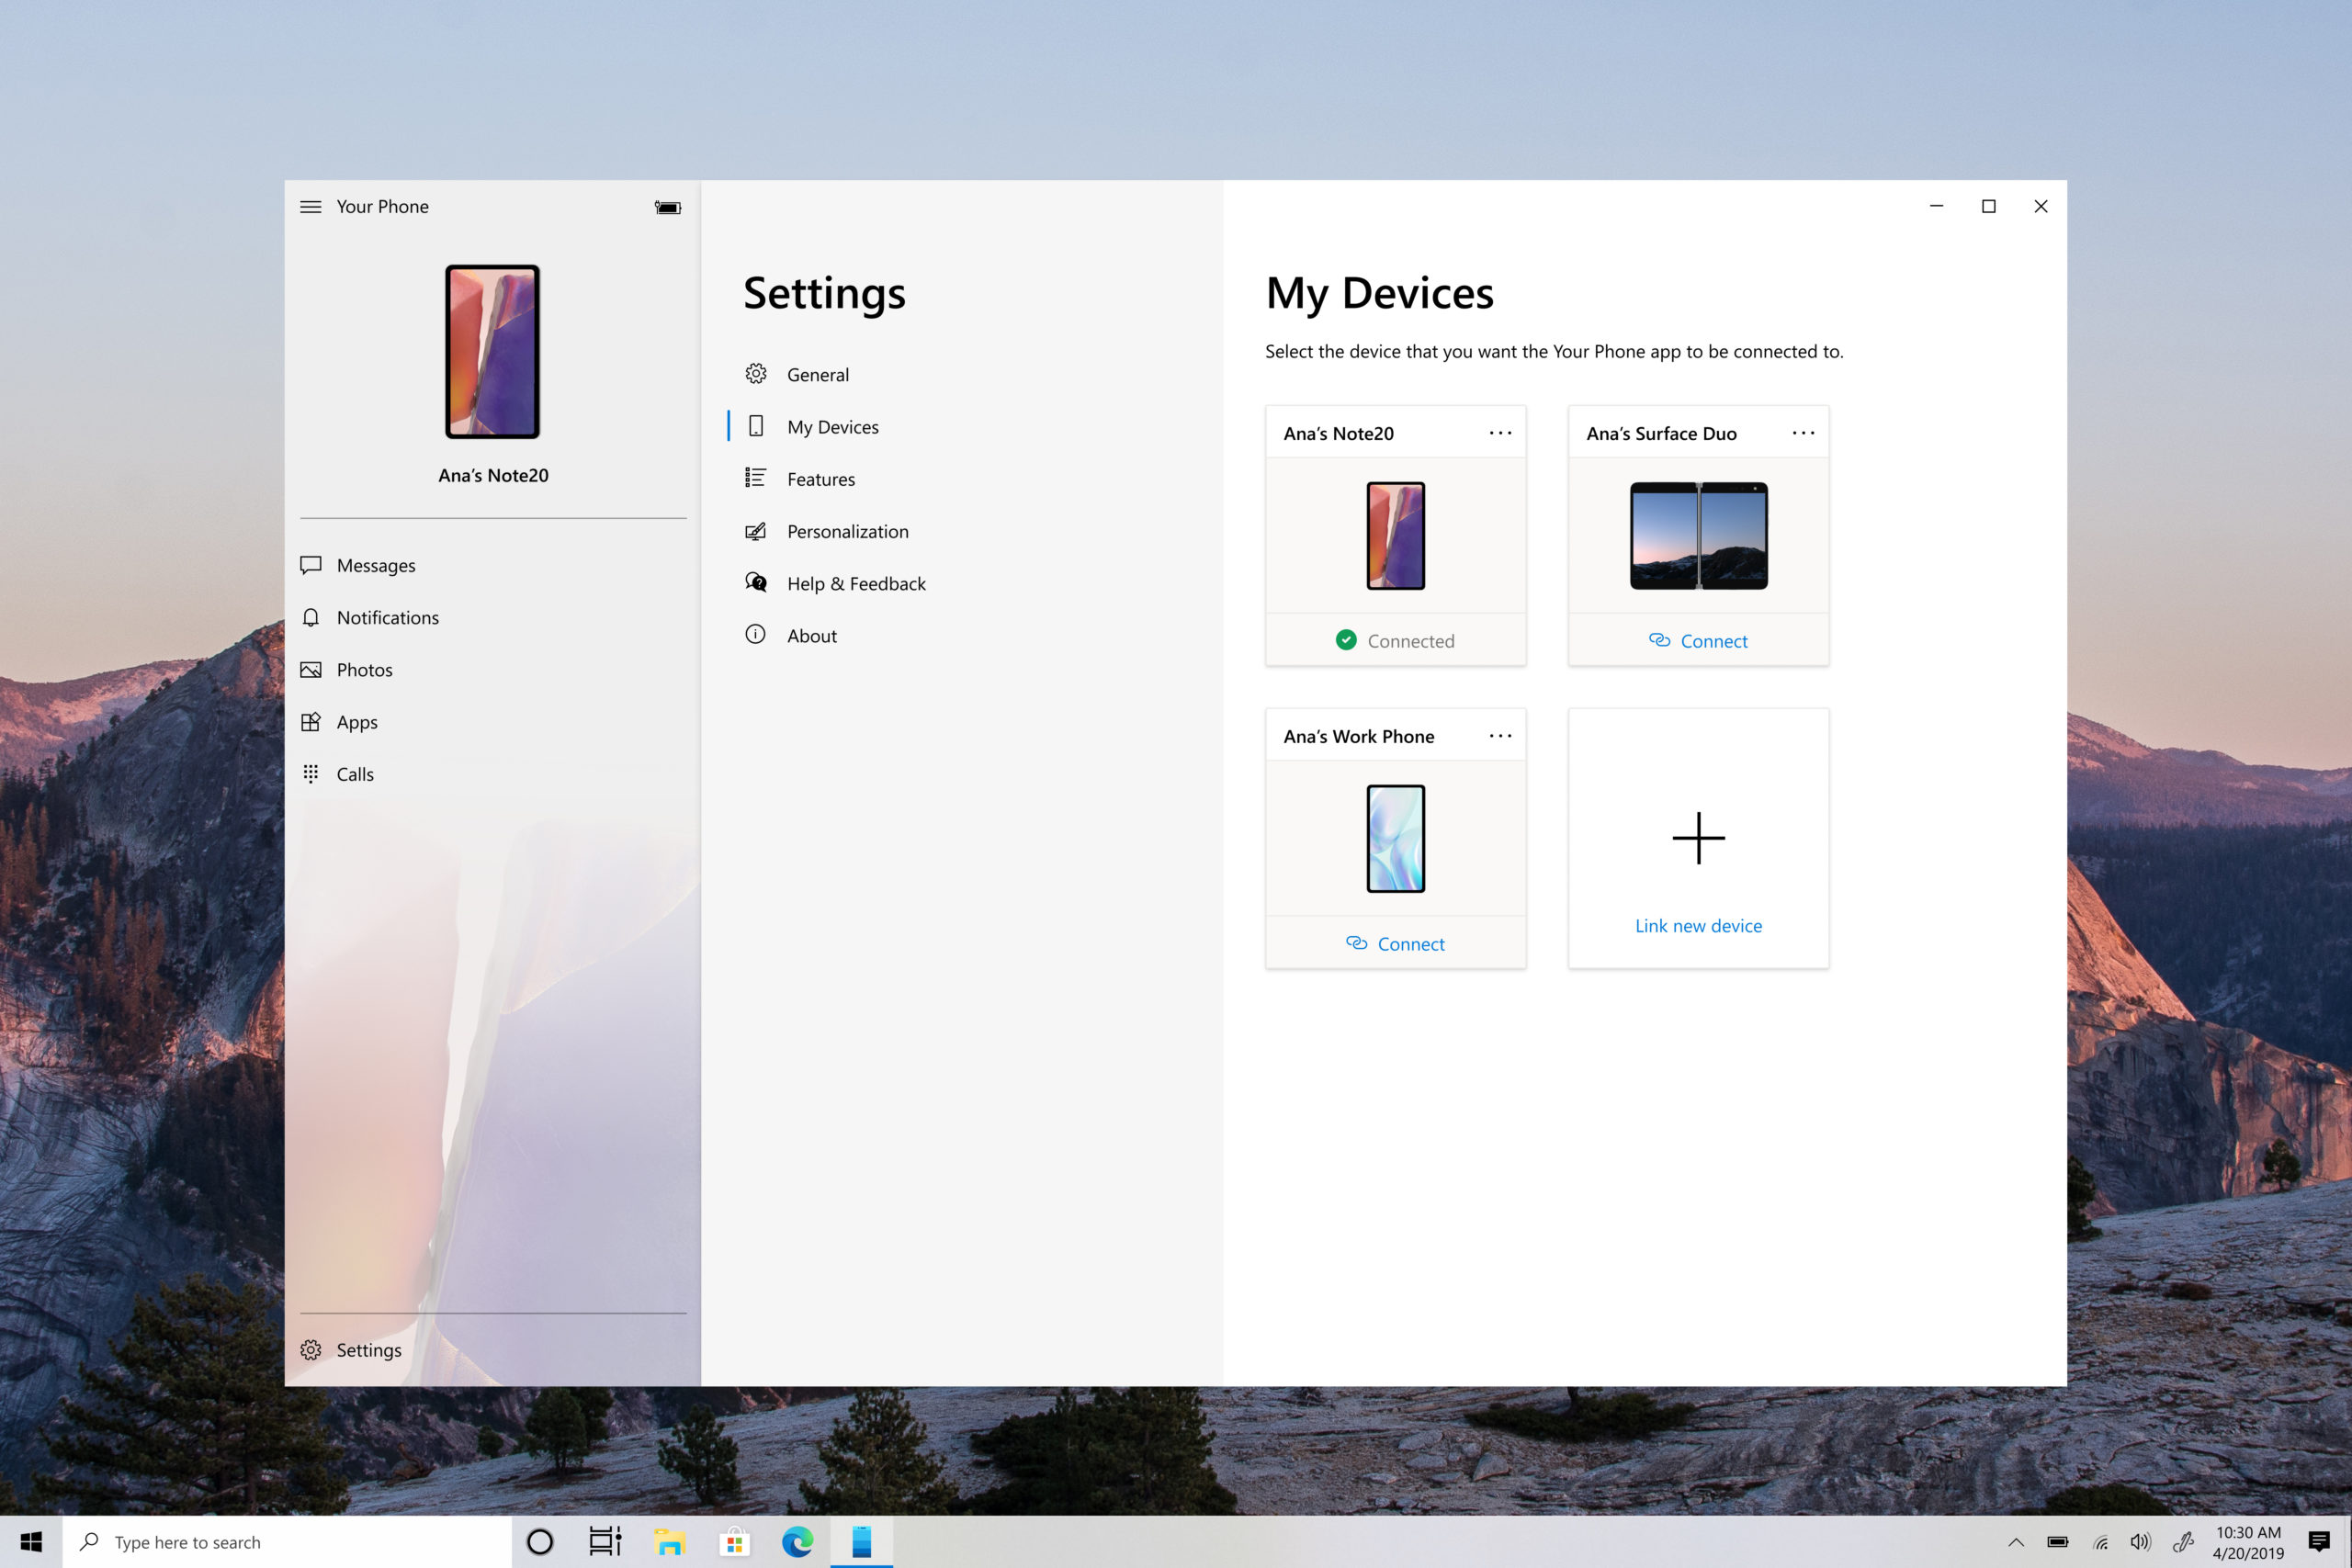Select the Features settings tab
Screen dimensions: 2352x1568
(819, 478)
